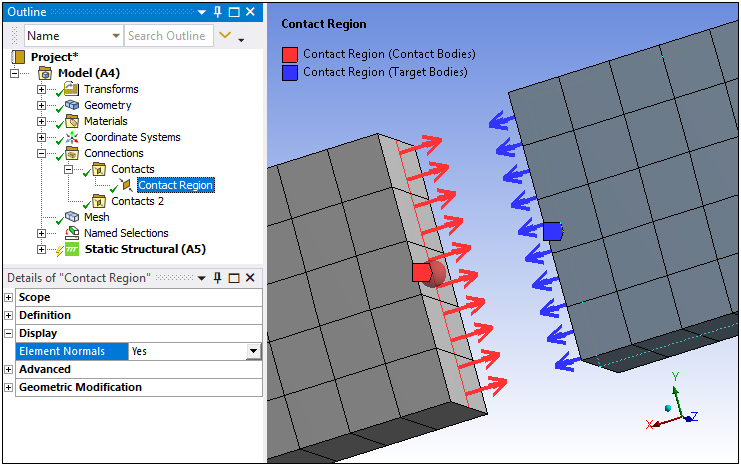Select Static Structural (A5) in outline
This screenshot has width=741, height=466.
pyautogui.click(x=145, y=249)
